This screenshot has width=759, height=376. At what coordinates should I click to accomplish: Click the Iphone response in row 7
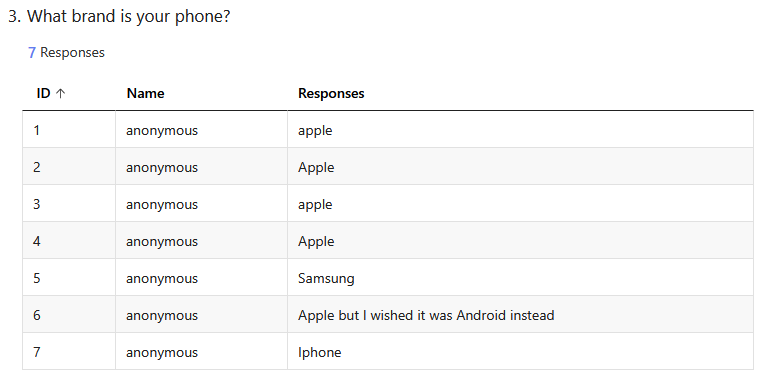coord(319,352)
